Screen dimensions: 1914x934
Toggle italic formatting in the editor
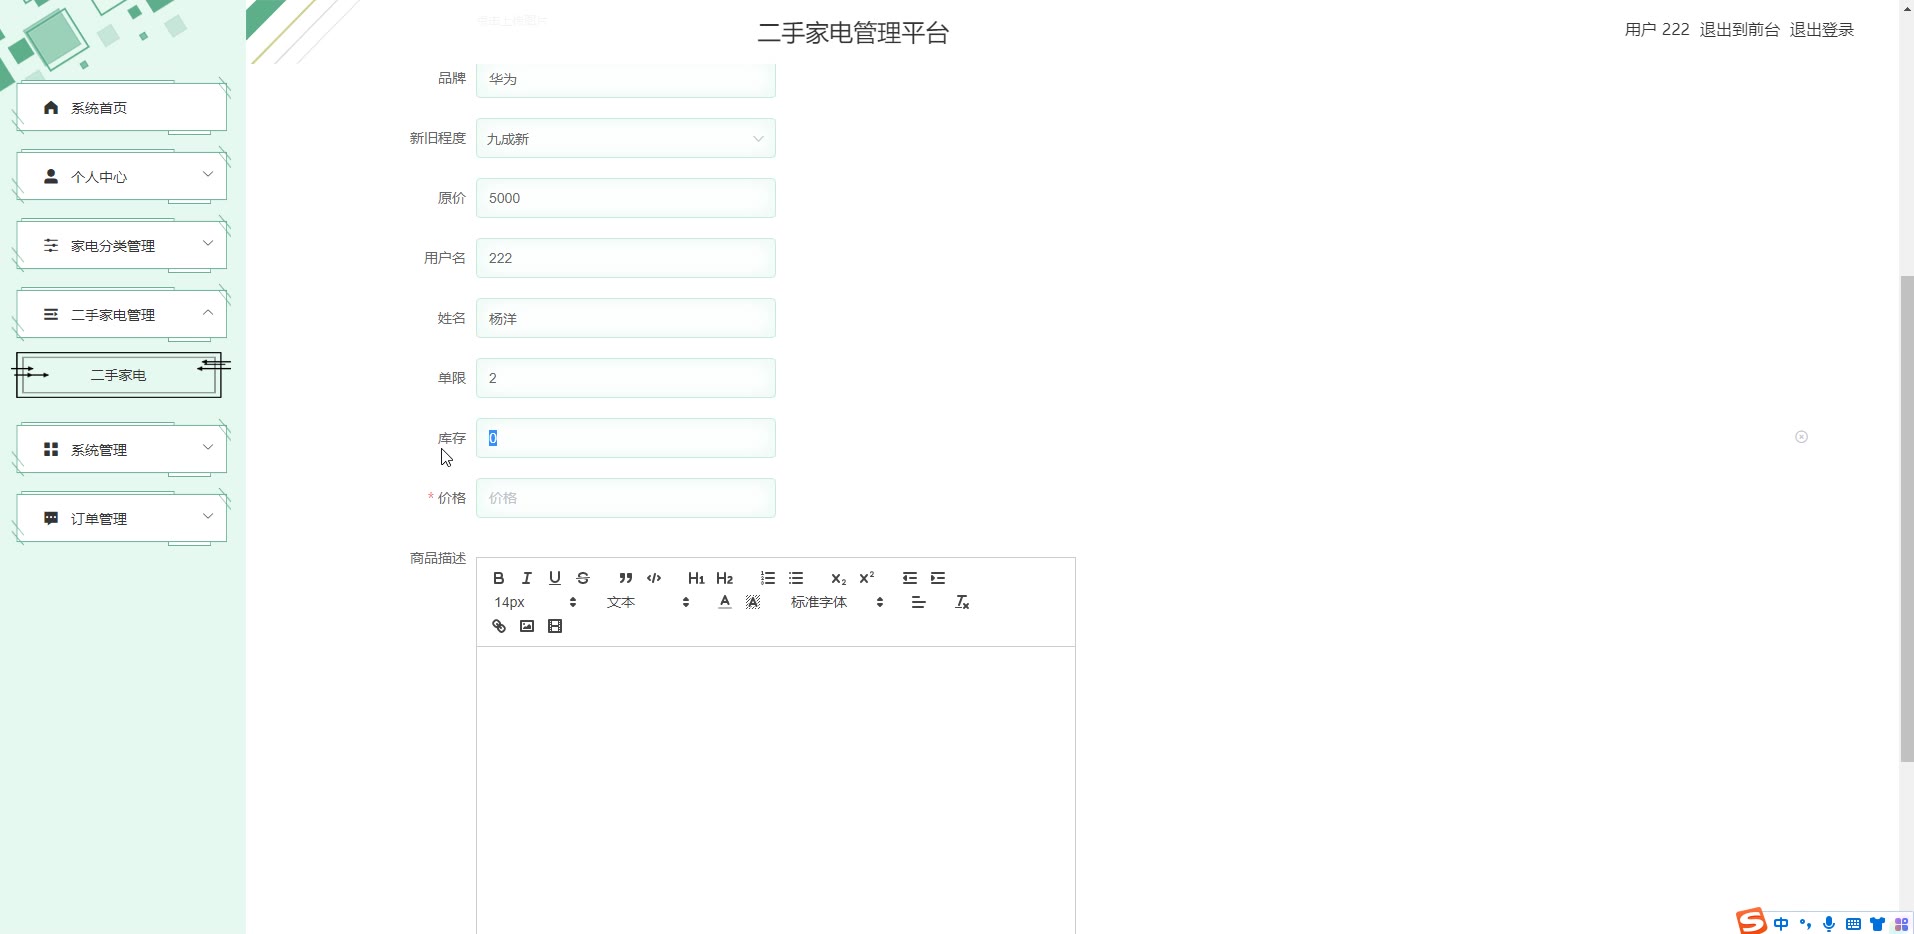click(527, 578)
